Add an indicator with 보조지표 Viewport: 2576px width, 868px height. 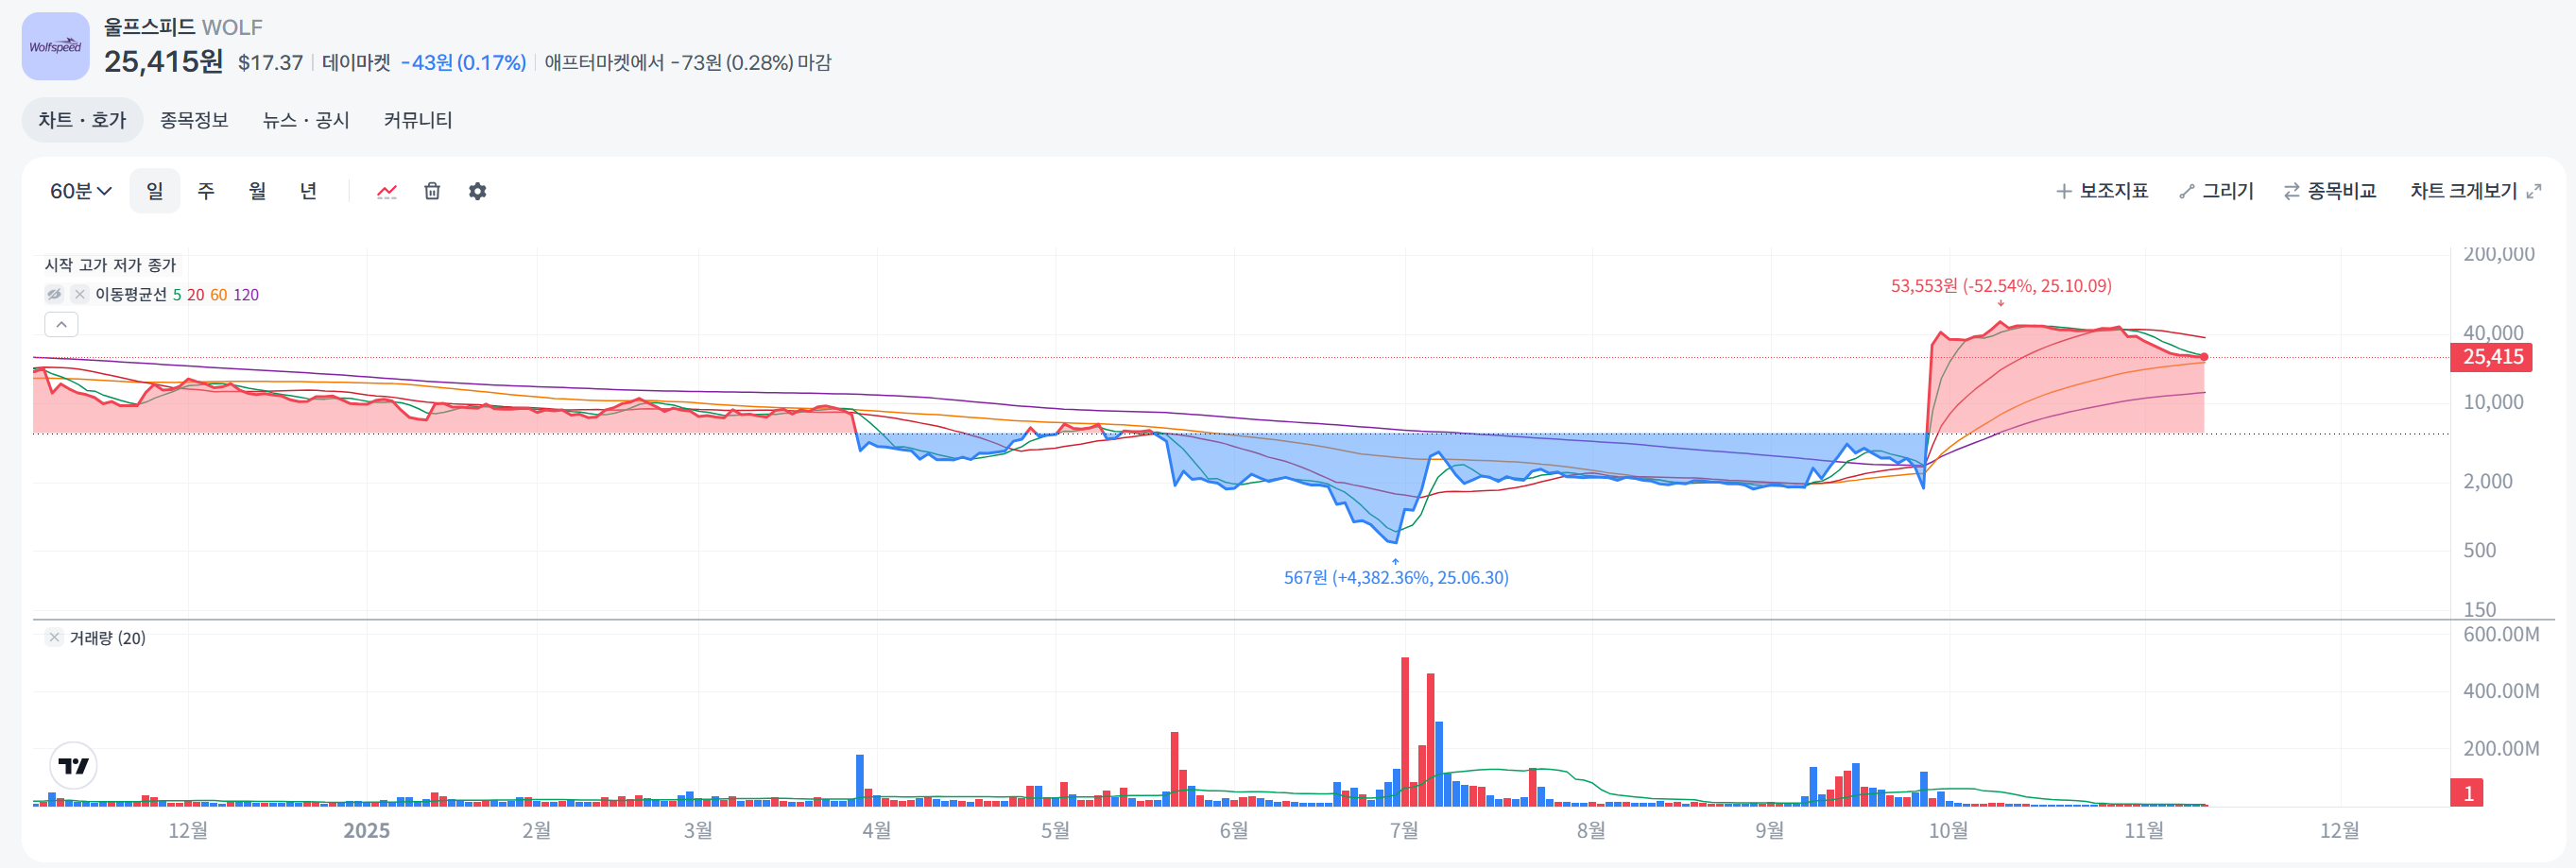pos(2102,191)
